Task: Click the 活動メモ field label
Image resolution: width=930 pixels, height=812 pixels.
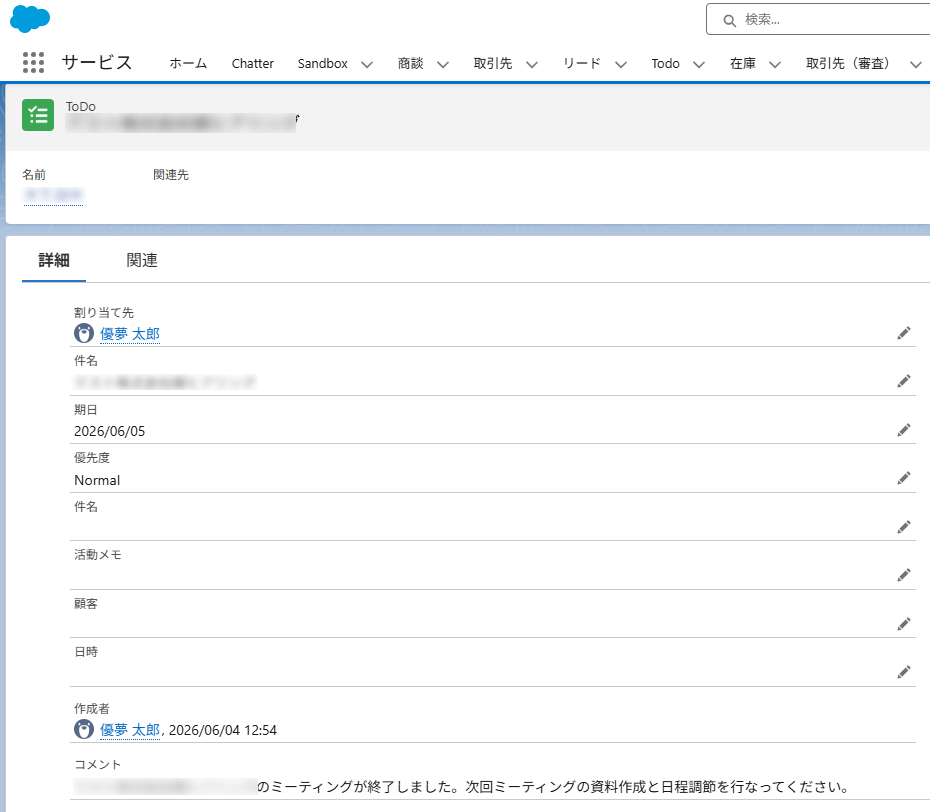Action: click(x=98, y=555)
